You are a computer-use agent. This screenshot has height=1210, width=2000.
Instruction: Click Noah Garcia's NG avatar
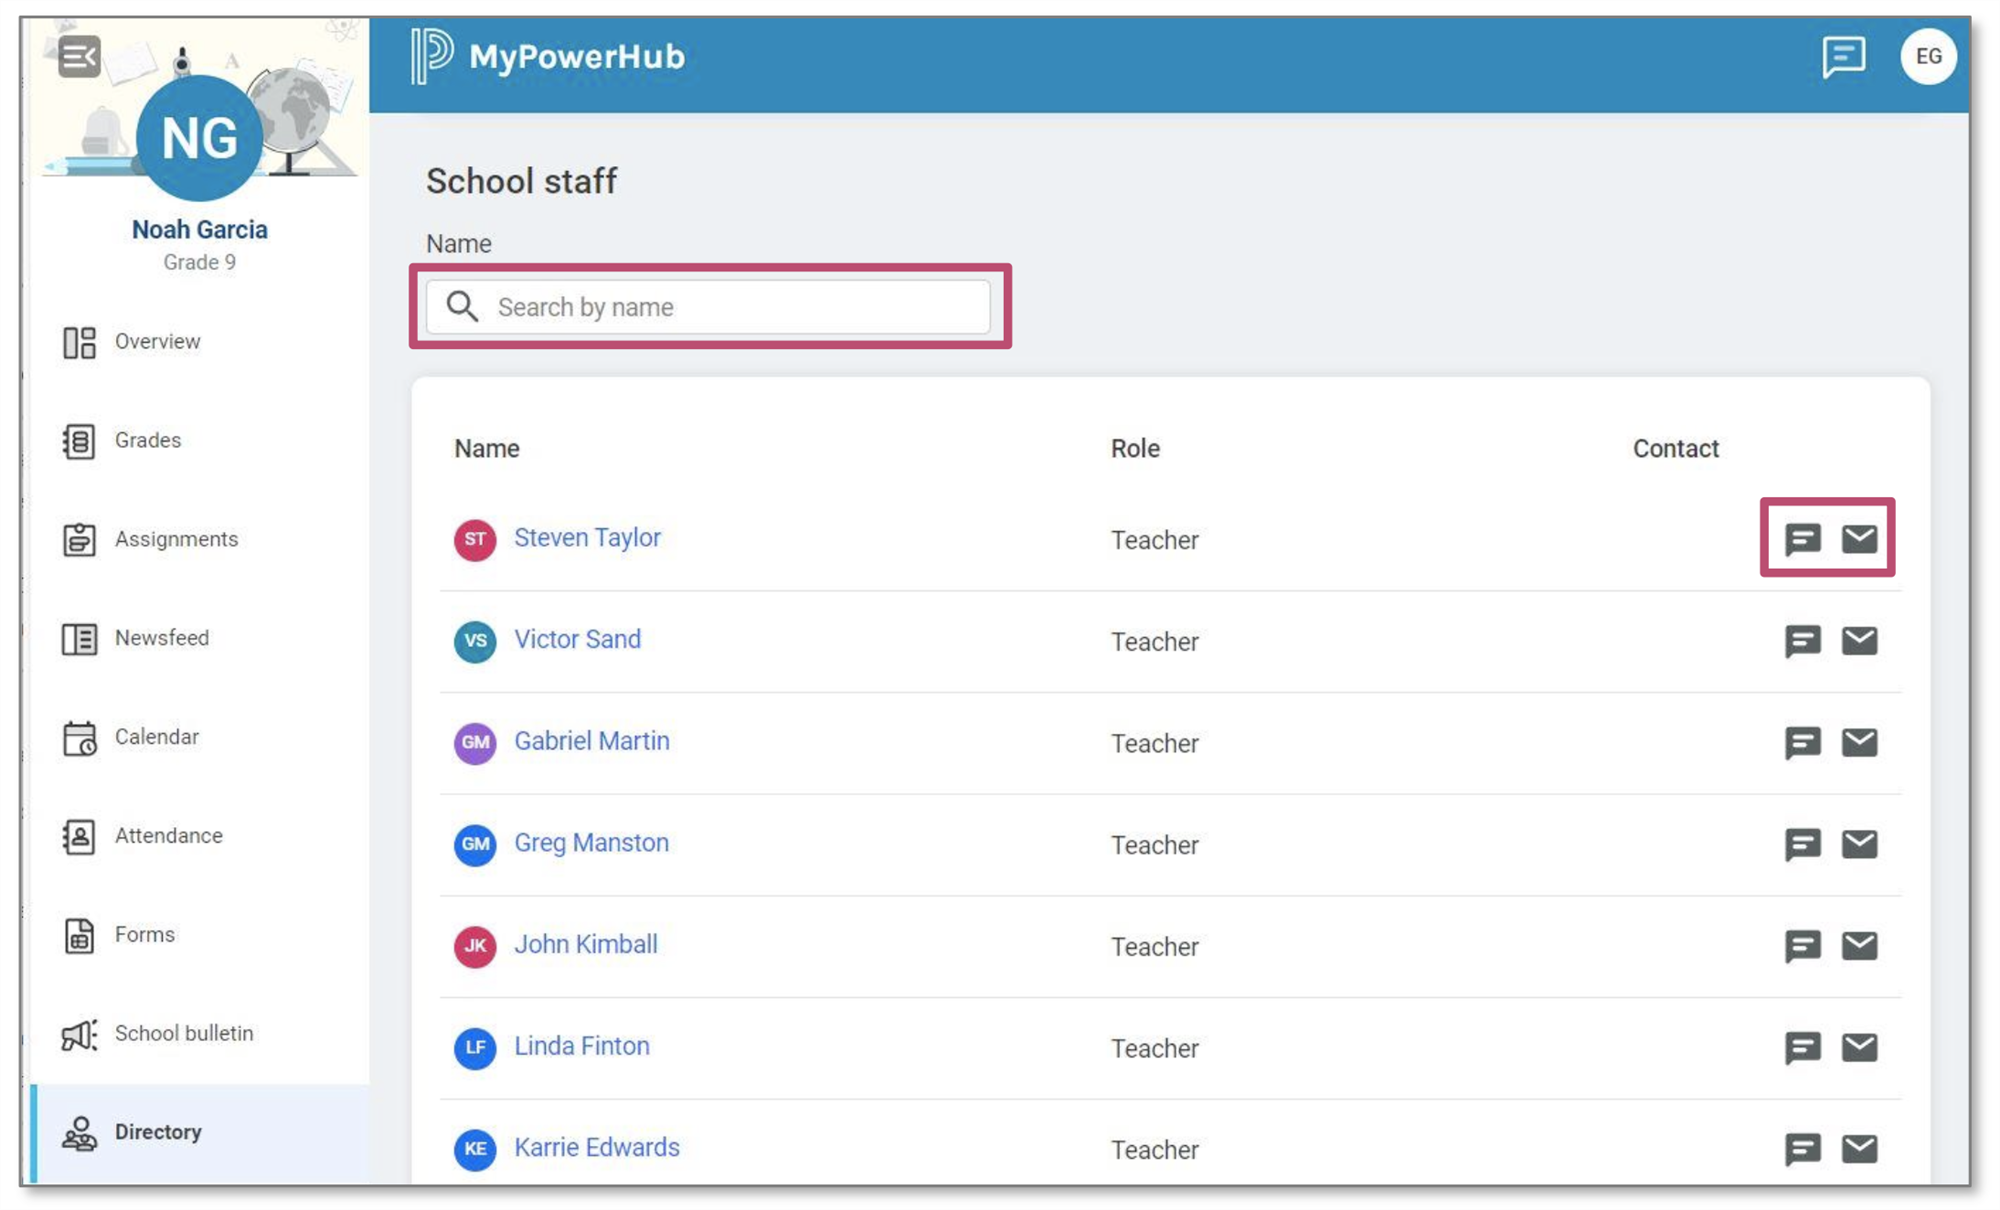(x=199, y=138)
